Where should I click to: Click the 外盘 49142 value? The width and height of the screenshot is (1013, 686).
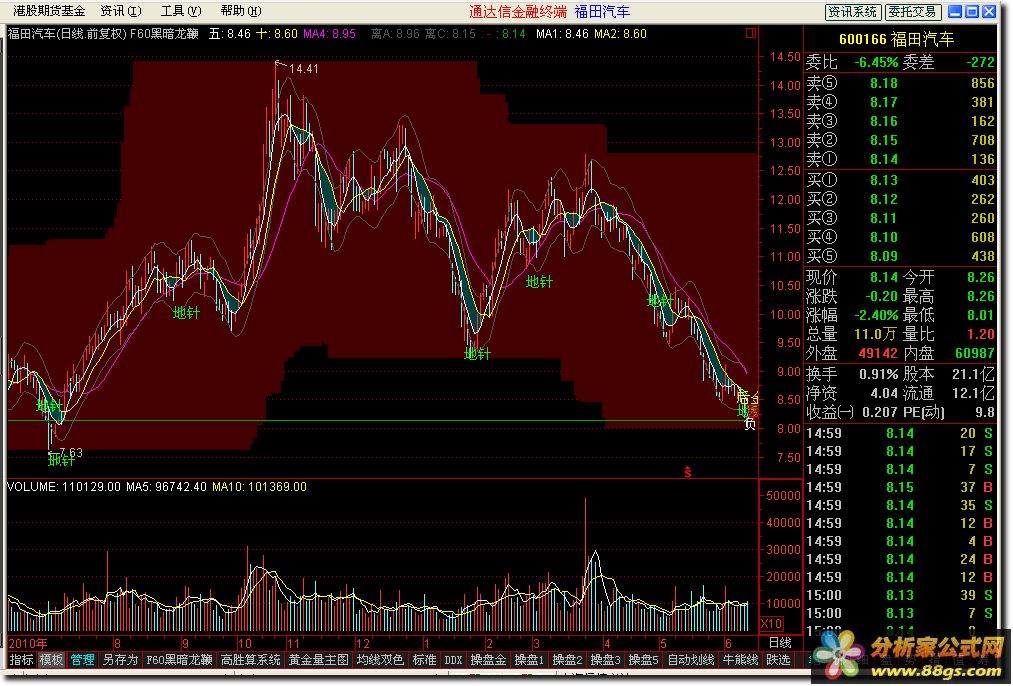click(878, 353)
